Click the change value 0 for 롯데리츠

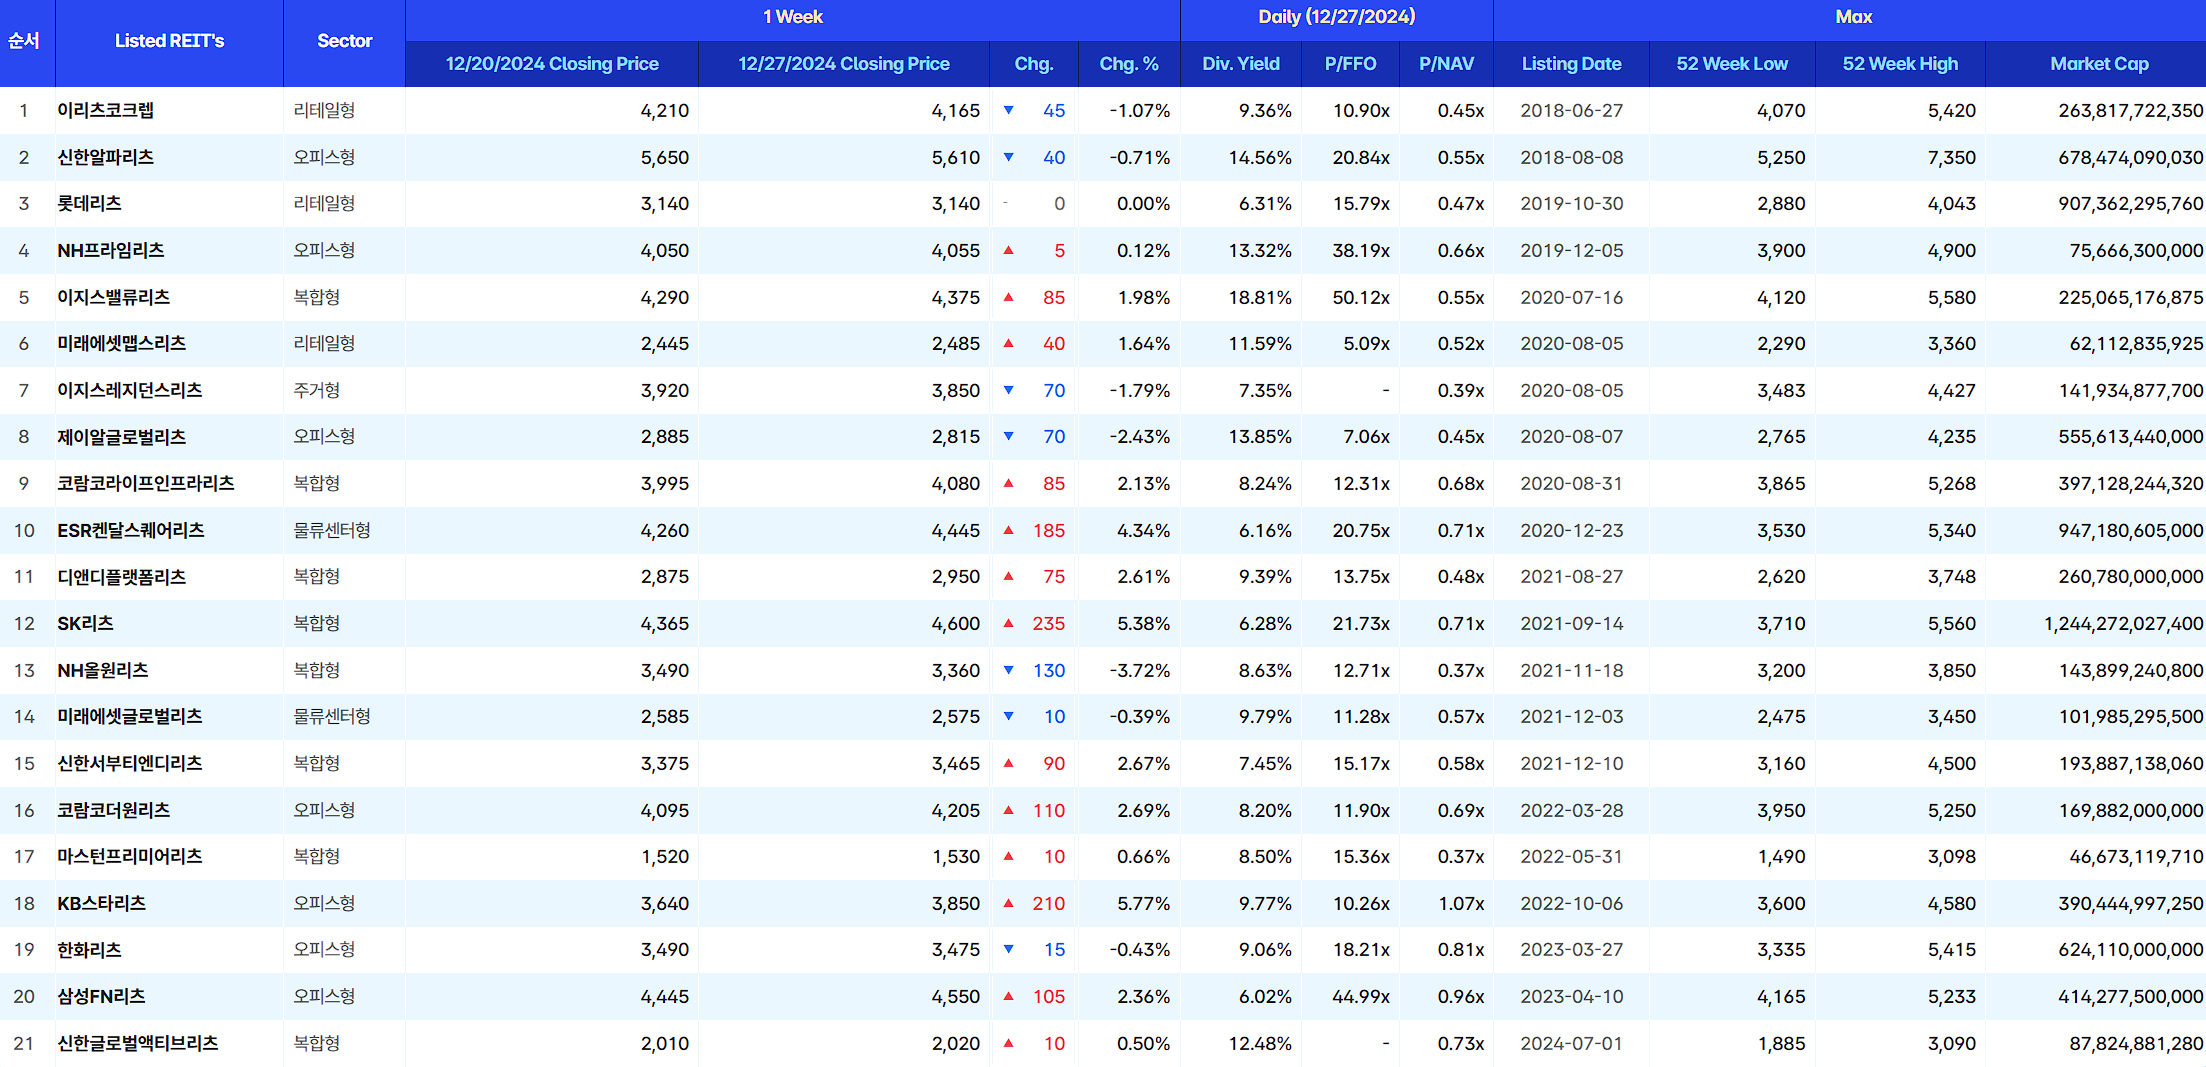click(1059, 204)
